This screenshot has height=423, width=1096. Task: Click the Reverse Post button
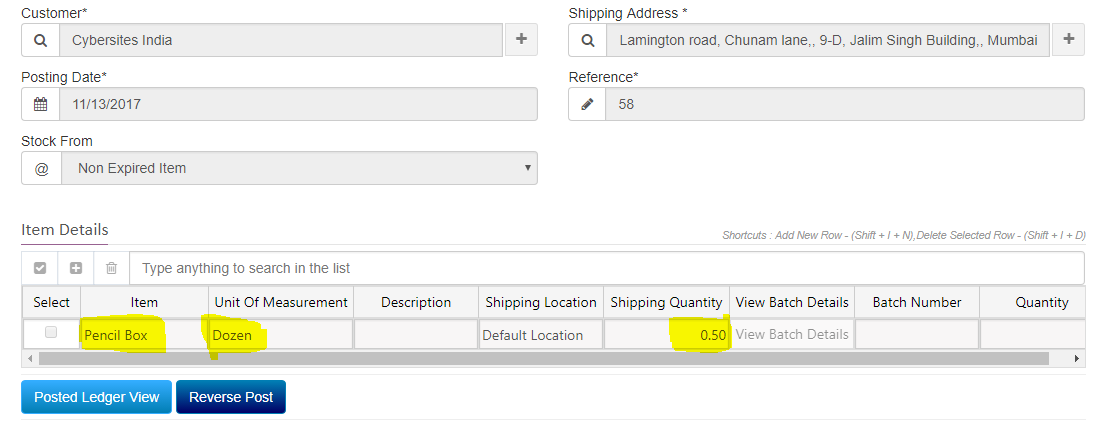(x=231, y=397)
